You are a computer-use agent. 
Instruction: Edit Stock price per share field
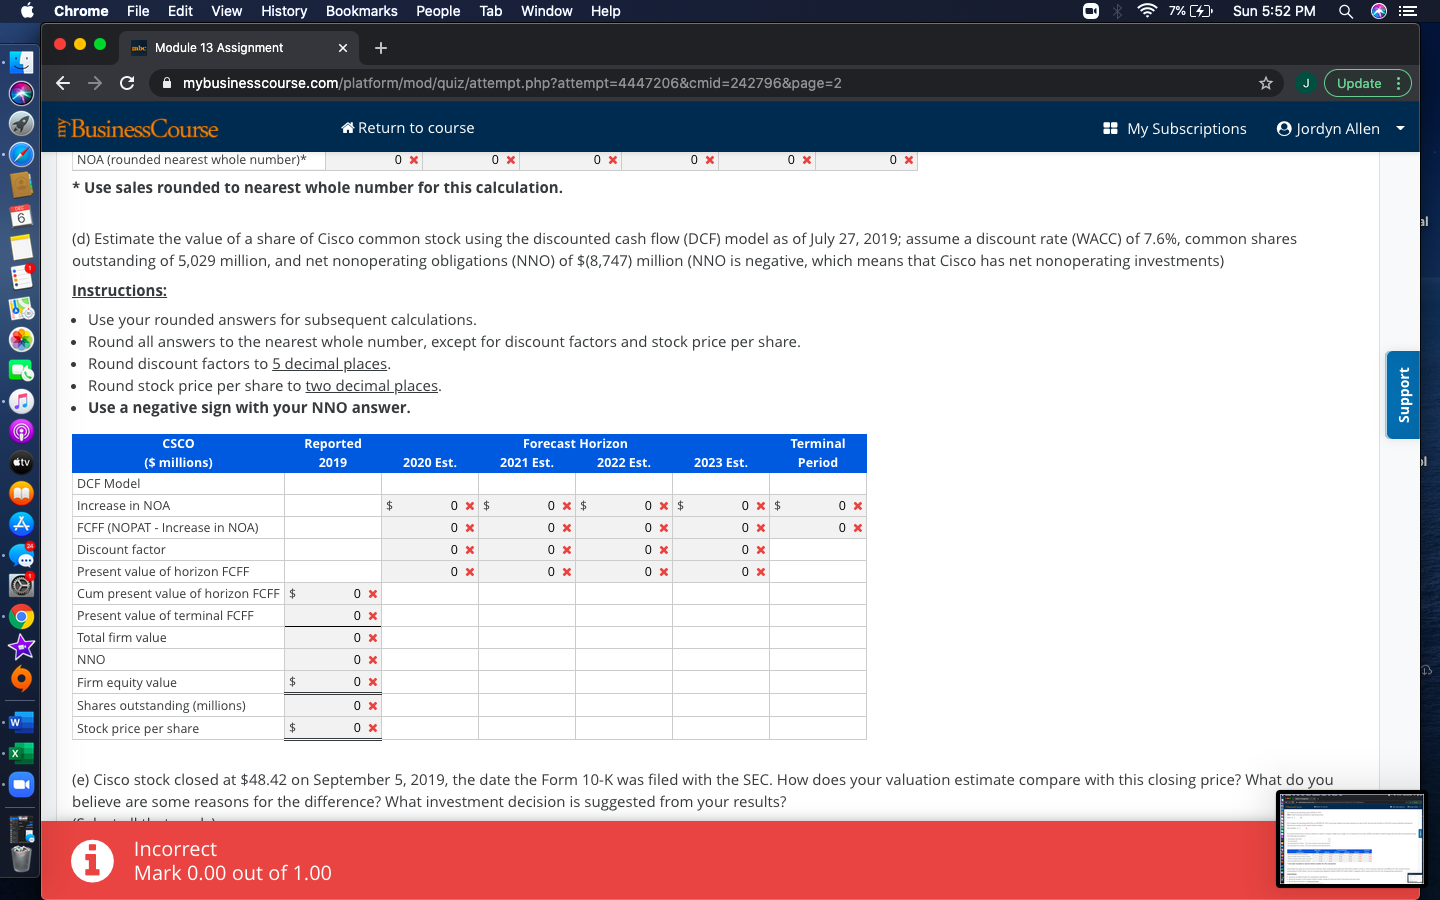click(x=332, y=728)
